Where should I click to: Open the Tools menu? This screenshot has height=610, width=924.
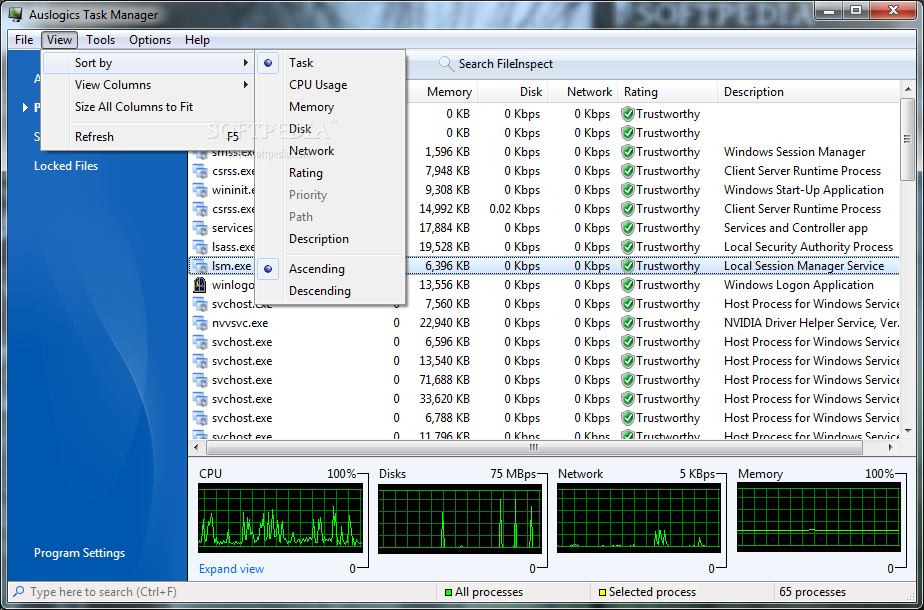100,39
